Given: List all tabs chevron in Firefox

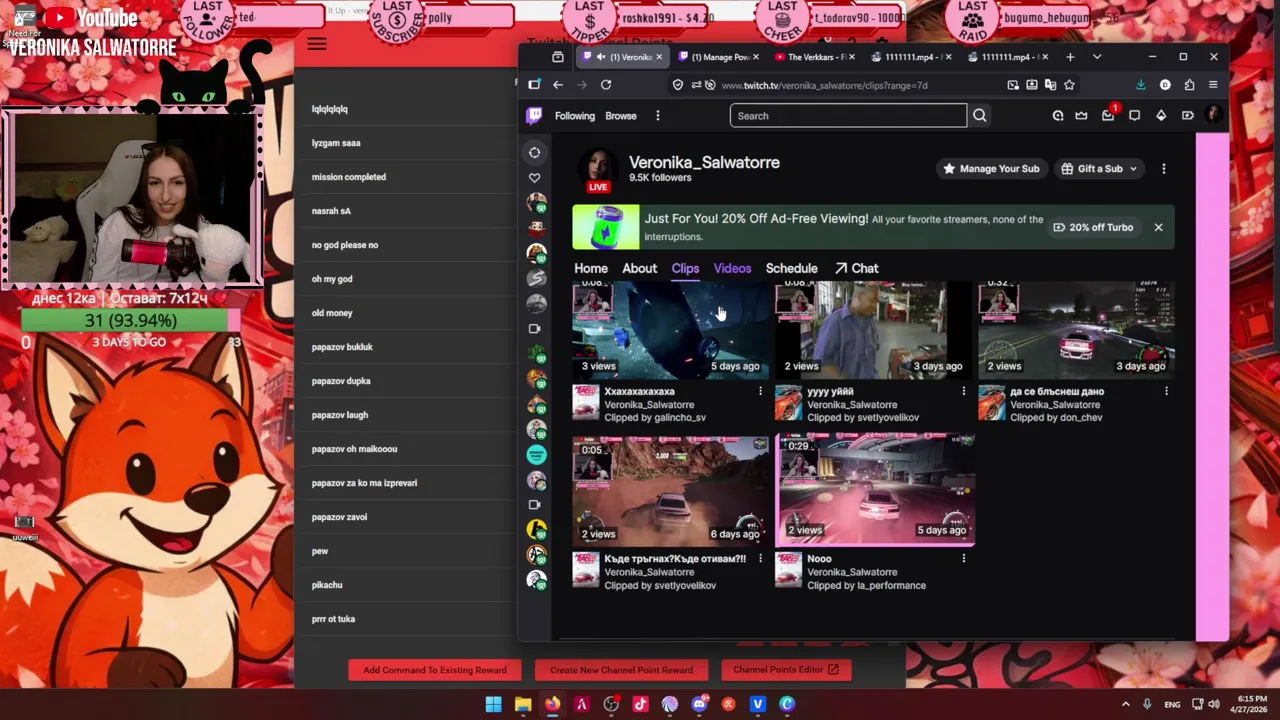Looking at the screenshot, I should pos(1096,57).
